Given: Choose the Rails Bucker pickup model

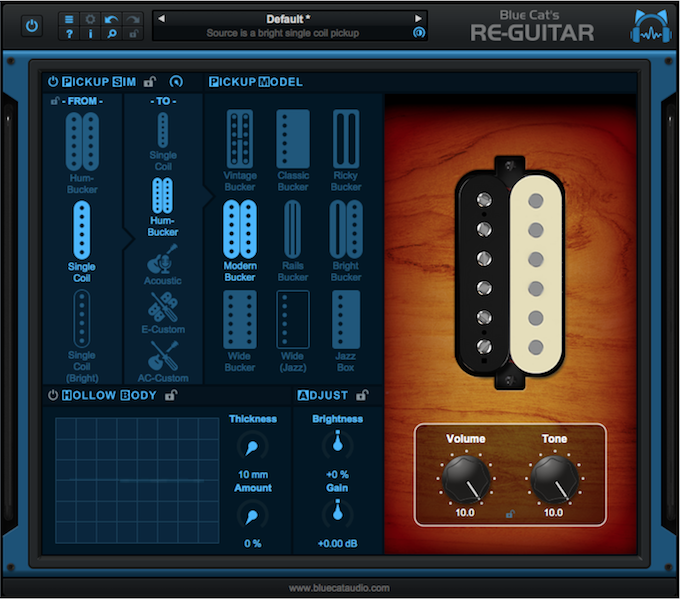Looking at the screenshot, I should tap(293, 241).
